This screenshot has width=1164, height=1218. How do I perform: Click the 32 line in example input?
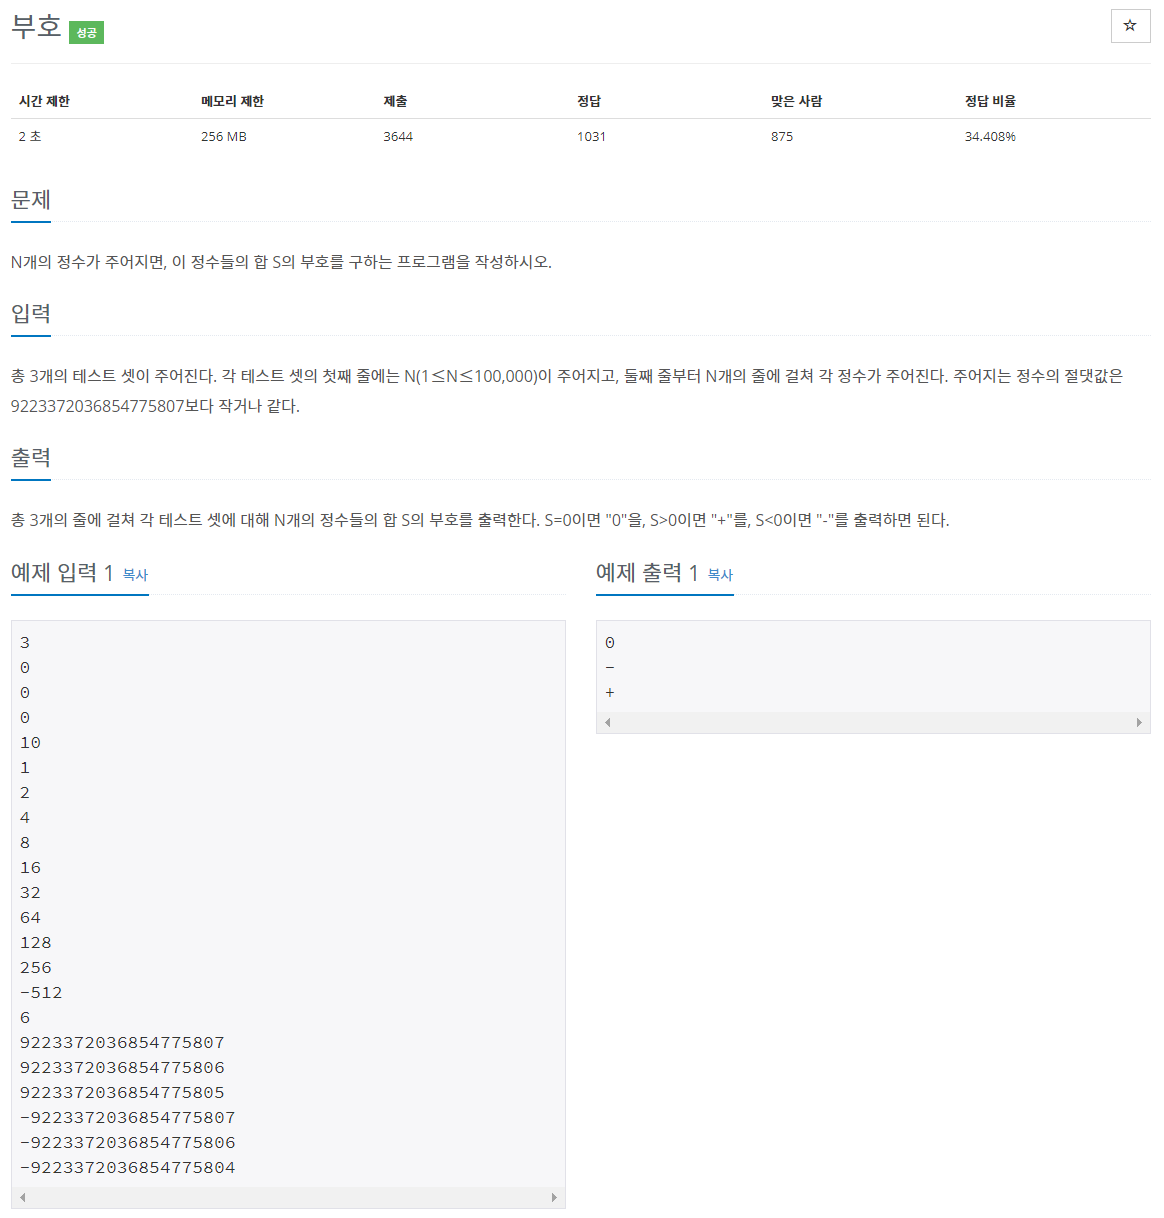31,893
